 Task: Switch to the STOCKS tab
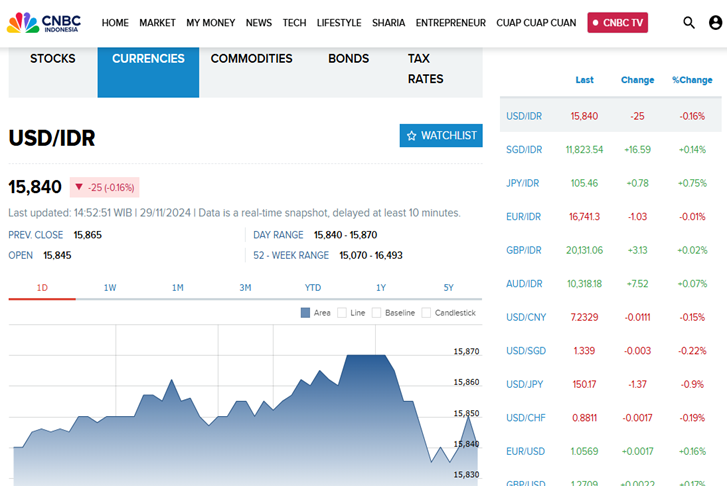pyautogui.click(x=53, y=59)
